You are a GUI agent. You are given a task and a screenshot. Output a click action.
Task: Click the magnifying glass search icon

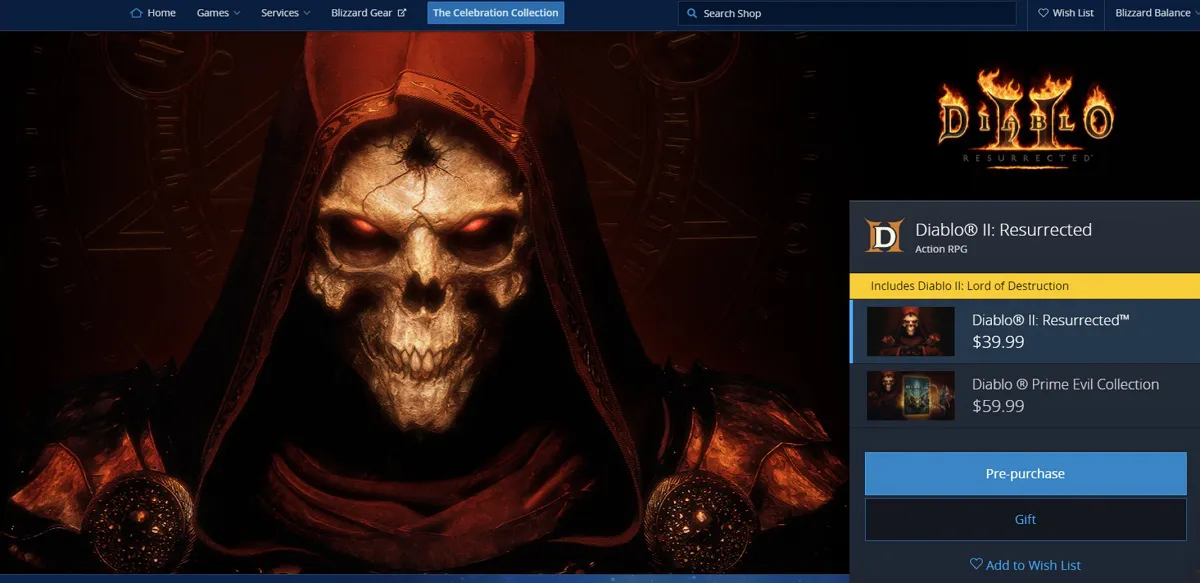click(x=692, y=13)
